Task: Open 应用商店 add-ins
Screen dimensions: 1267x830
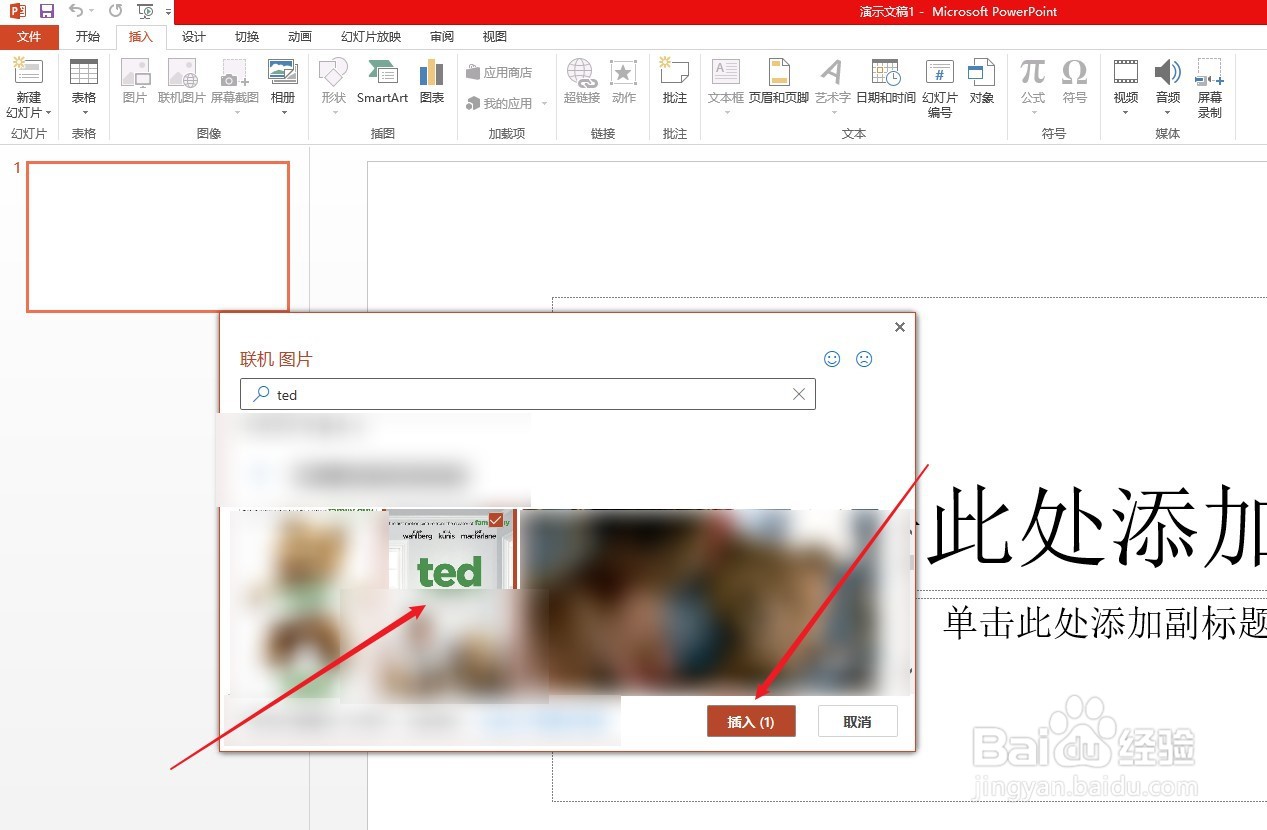Action: tap(500, 73)
